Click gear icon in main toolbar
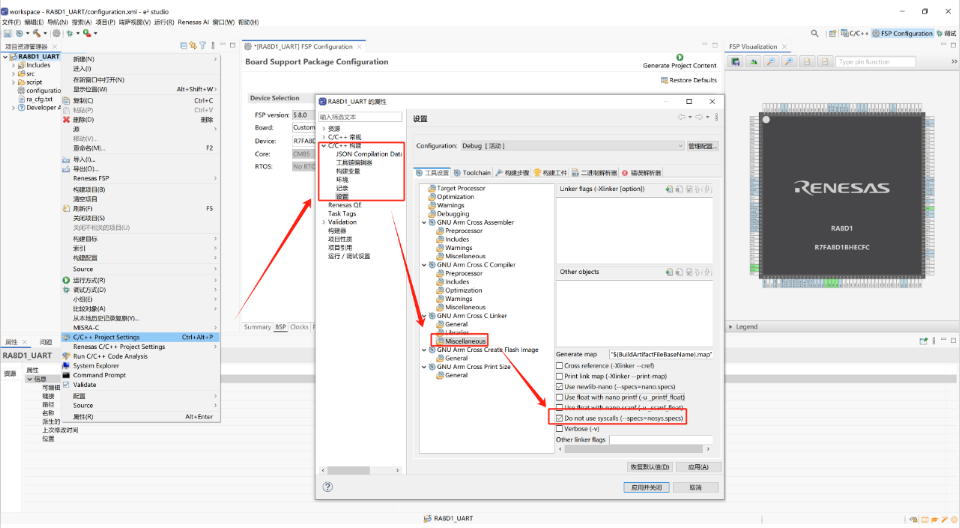Image resolution: width=960 pixels, height=528 pixels. point(56,33)
